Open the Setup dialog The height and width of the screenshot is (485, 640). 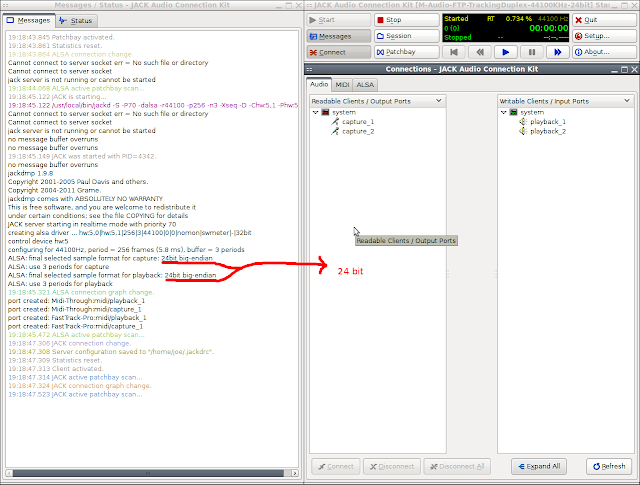tap(604, 36)
